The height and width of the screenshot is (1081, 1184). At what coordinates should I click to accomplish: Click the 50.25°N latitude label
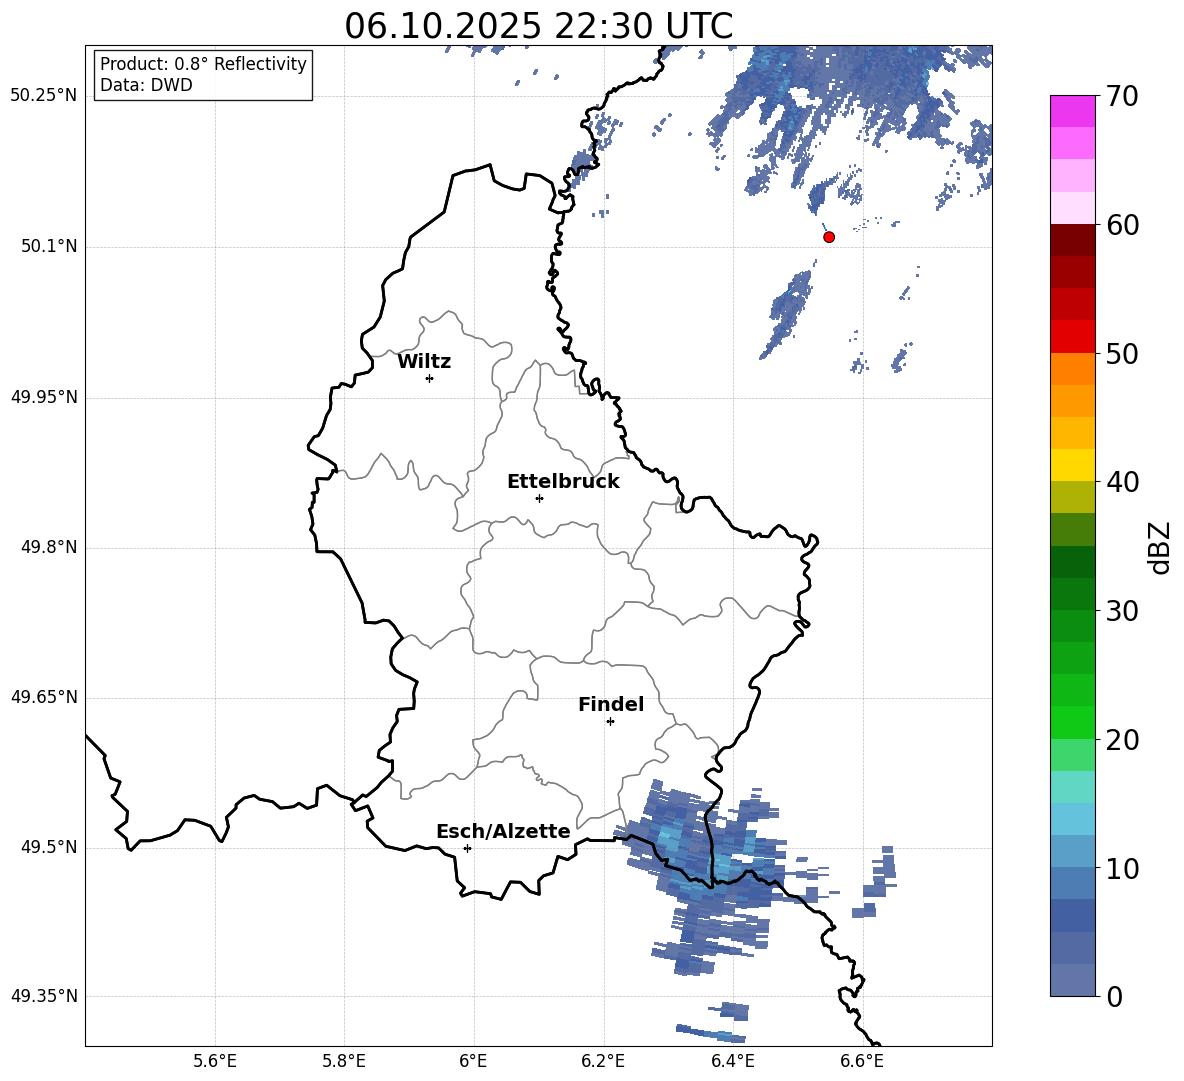coord(44,97)
